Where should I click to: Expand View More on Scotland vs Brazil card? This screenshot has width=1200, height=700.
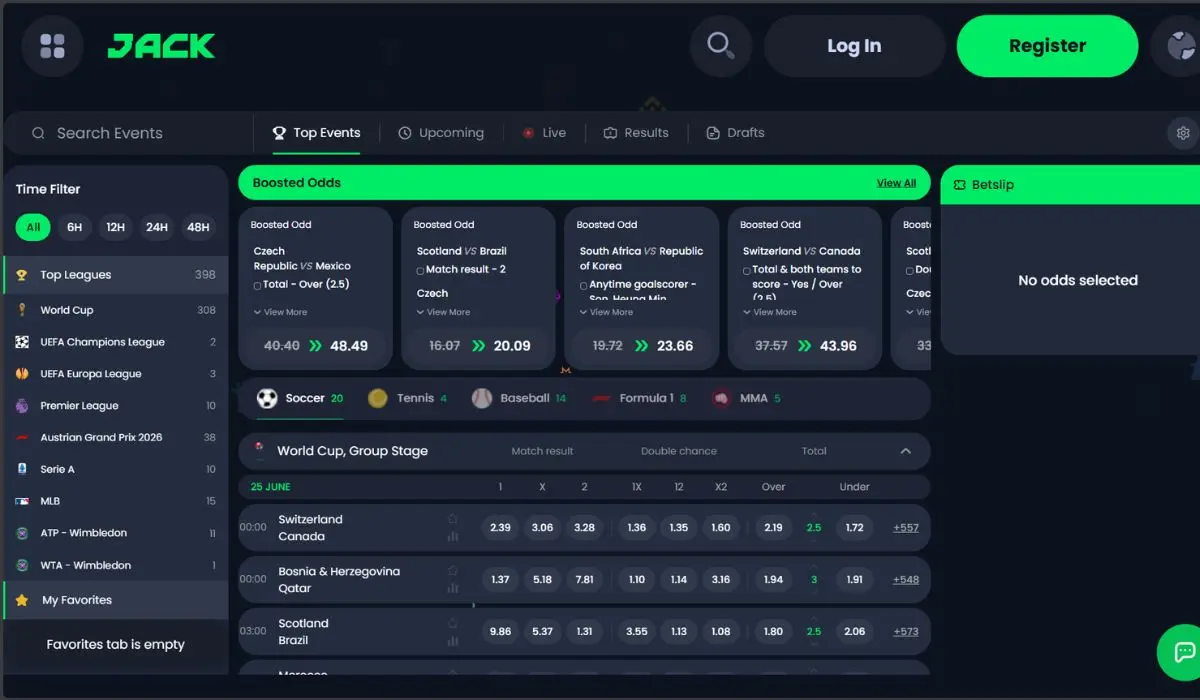(444, 312)
